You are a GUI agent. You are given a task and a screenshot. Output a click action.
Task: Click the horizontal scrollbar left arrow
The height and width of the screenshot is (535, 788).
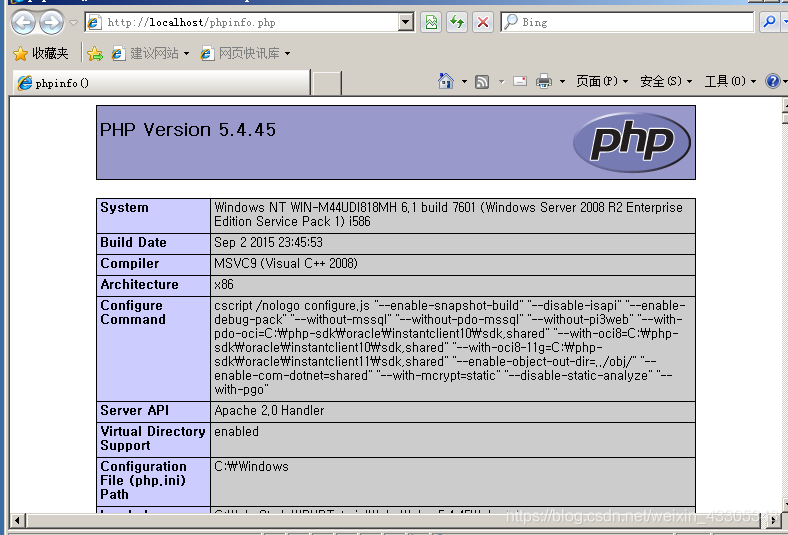coord(17,520)
